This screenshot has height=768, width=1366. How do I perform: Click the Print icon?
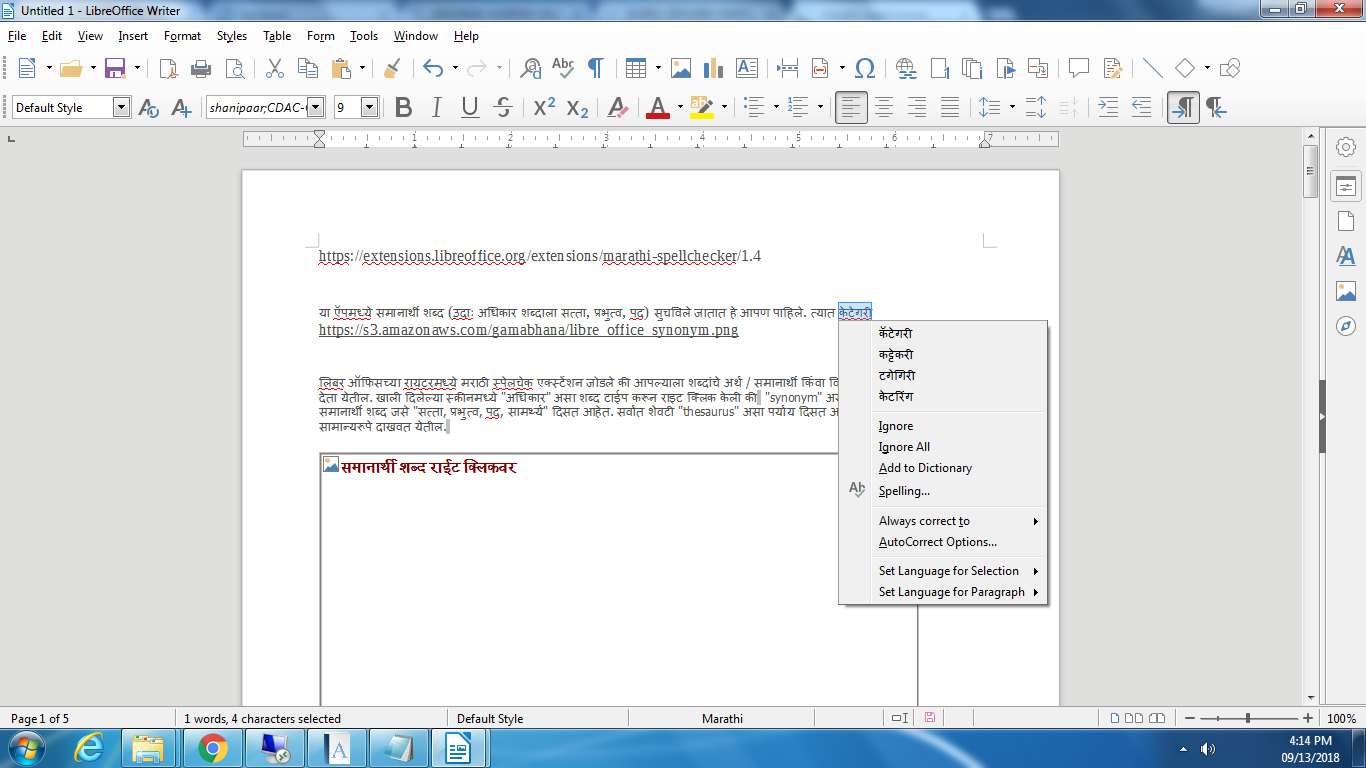201,68
